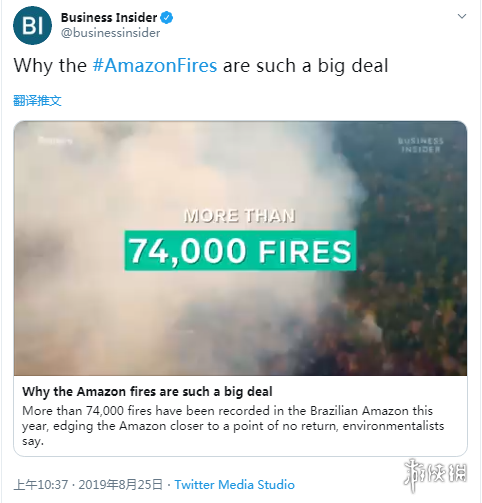Click the card description about 74,000 fires
The image size is (482, 503).
click(233, 426)
